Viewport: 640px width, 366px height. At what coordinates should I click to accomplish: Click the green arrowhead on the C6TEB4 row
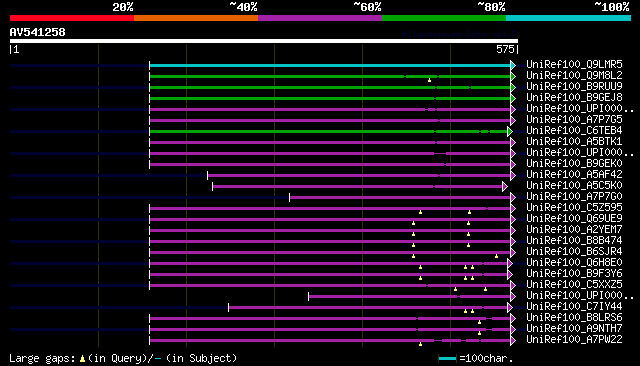[510, 131]
